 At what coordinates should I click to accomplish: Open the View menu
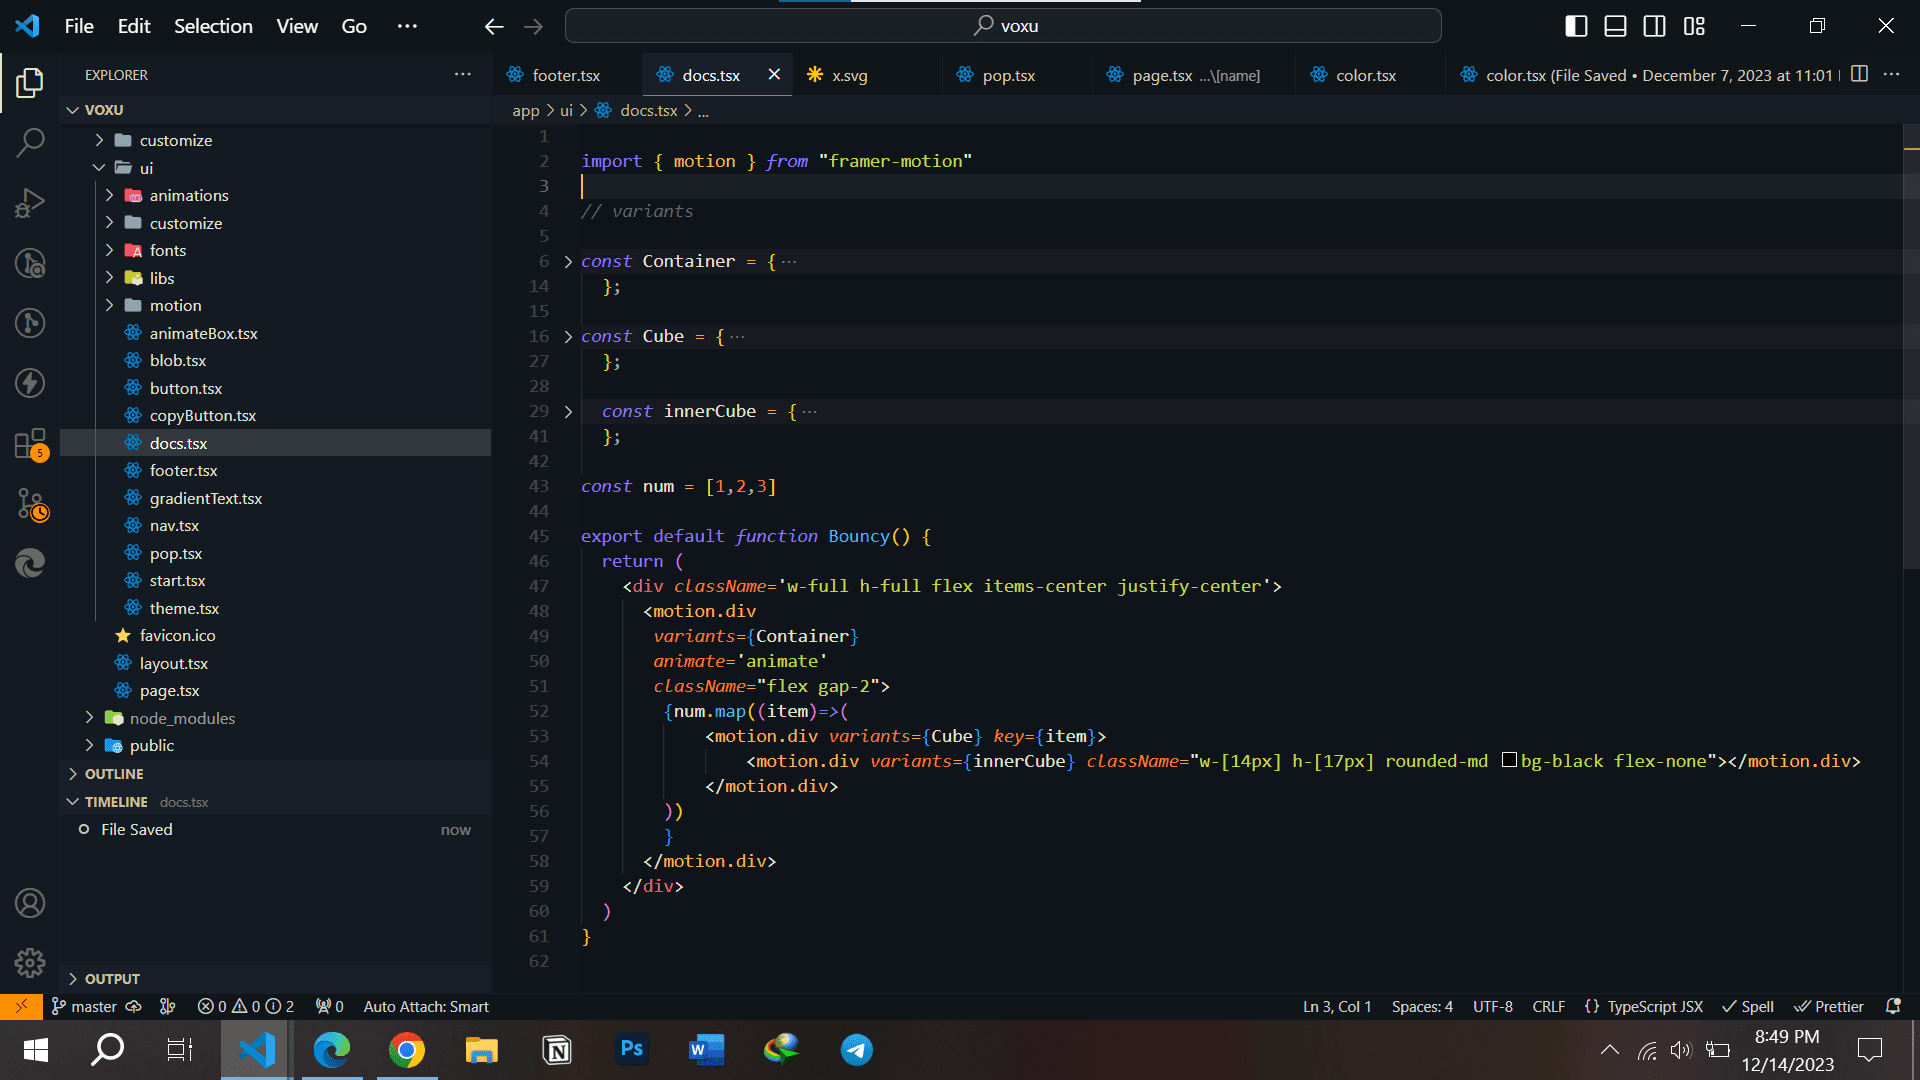pyautogui.click(x=297, y=26)
